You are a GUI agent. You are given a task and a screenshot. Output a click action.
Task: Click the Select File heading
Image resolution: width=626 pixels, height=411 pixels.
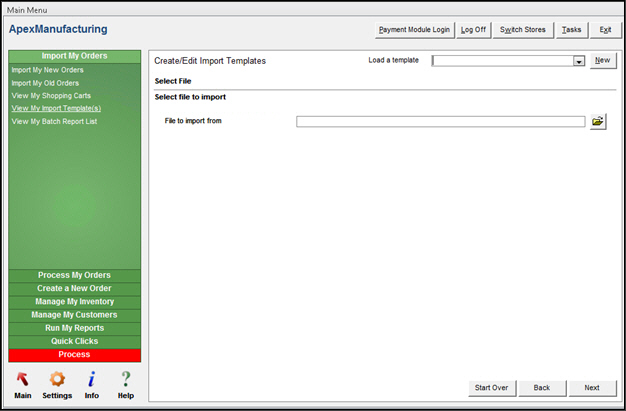tap(173, 81)
